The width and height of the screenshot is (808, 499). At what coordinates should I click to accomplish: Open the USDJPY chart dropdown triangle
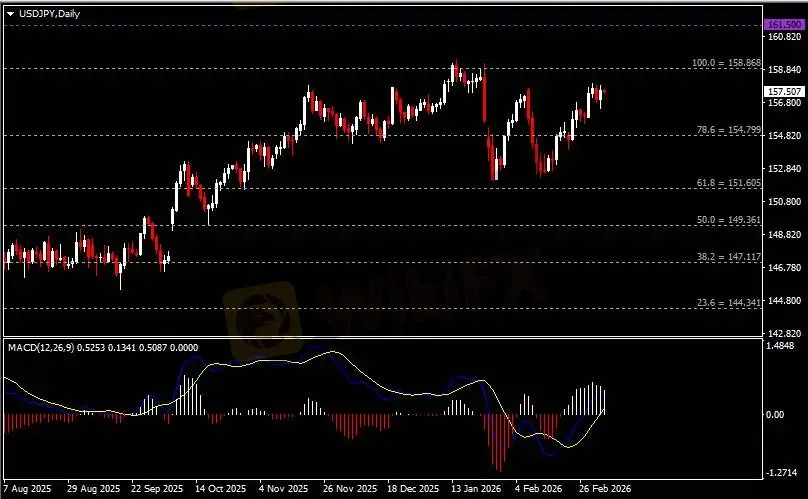pos(10,14)
